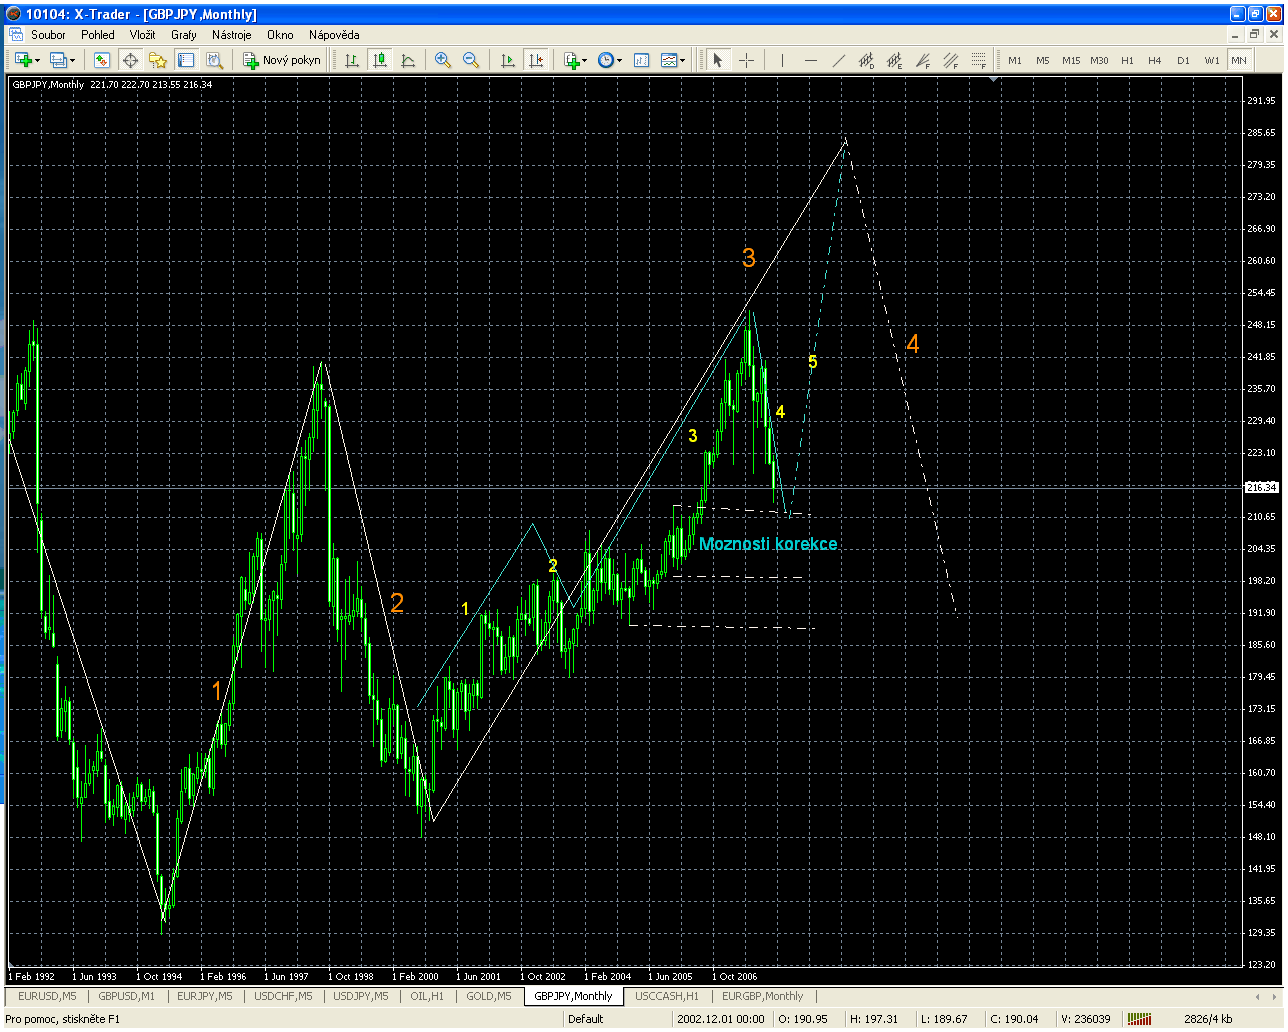Open the Pohled menu

click(x=98, y=34)
